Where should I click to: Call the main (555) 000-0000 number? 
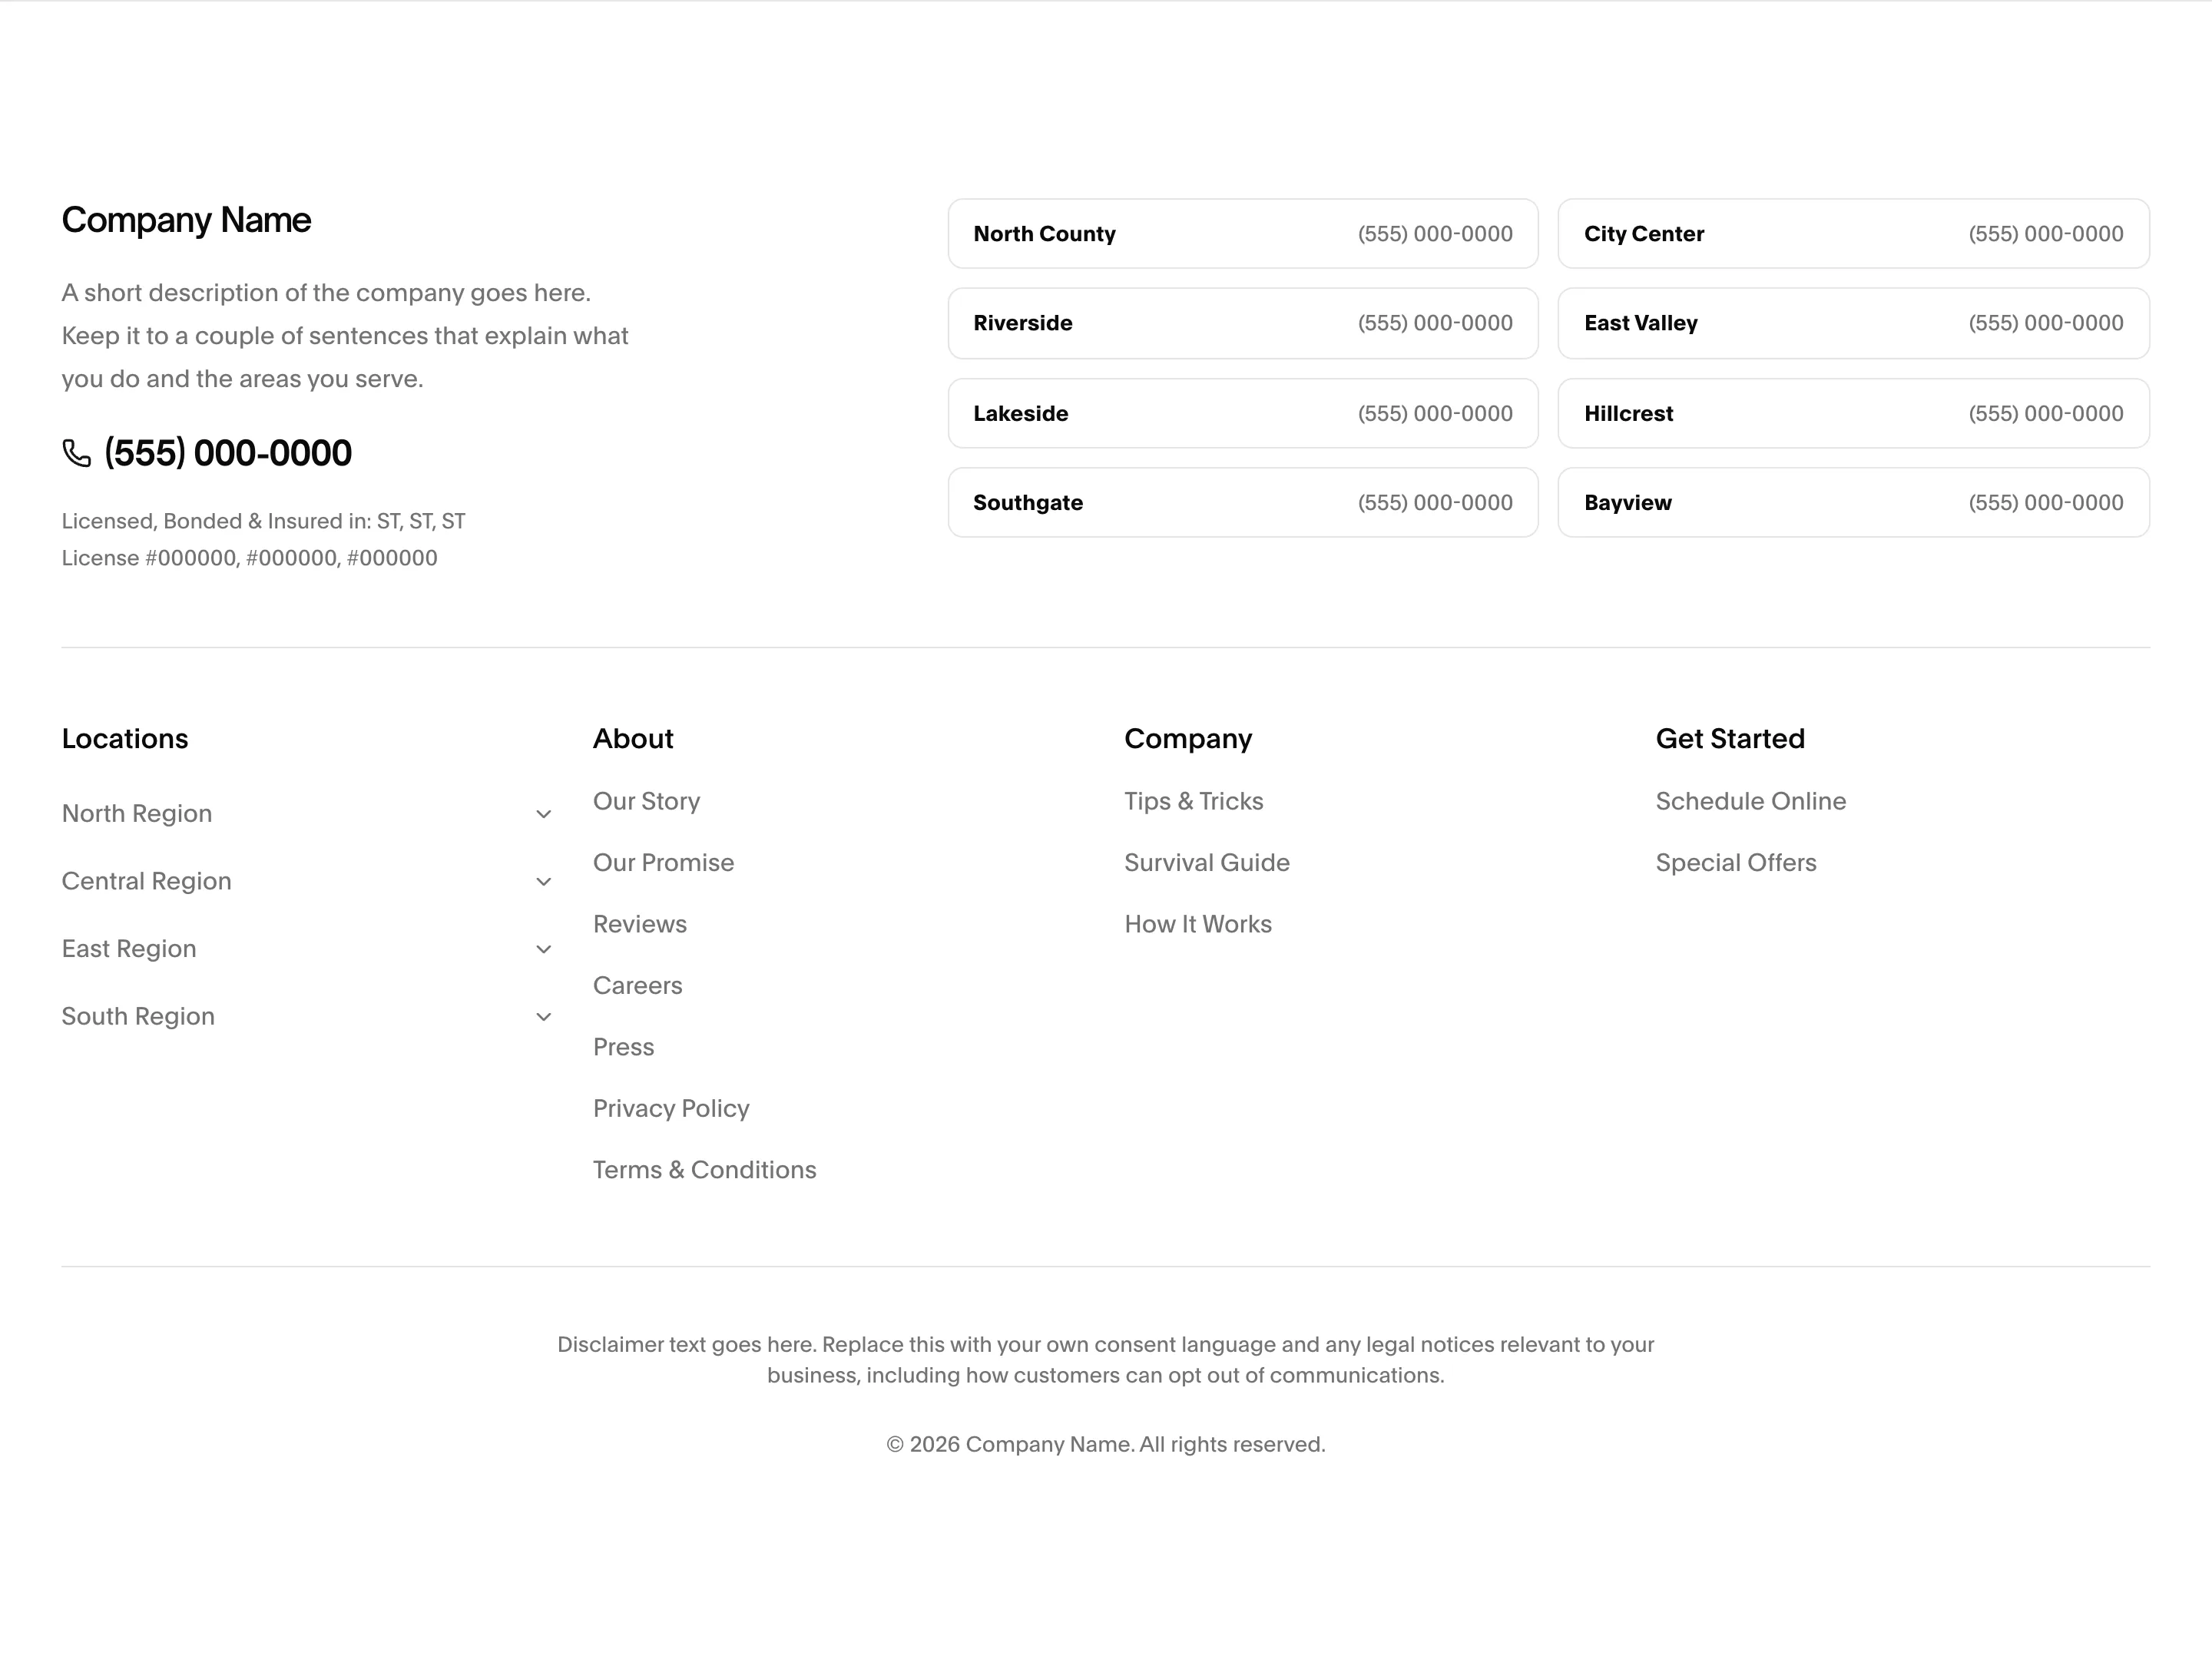pos(228,453)
